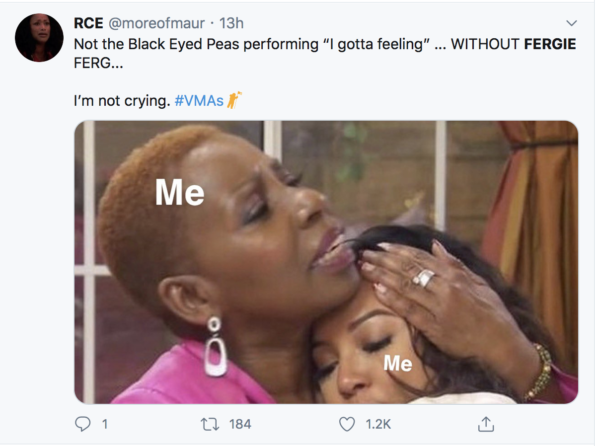Retweet using the arrows icon
This screenshot has height=446, width=595.
[210, 424]
